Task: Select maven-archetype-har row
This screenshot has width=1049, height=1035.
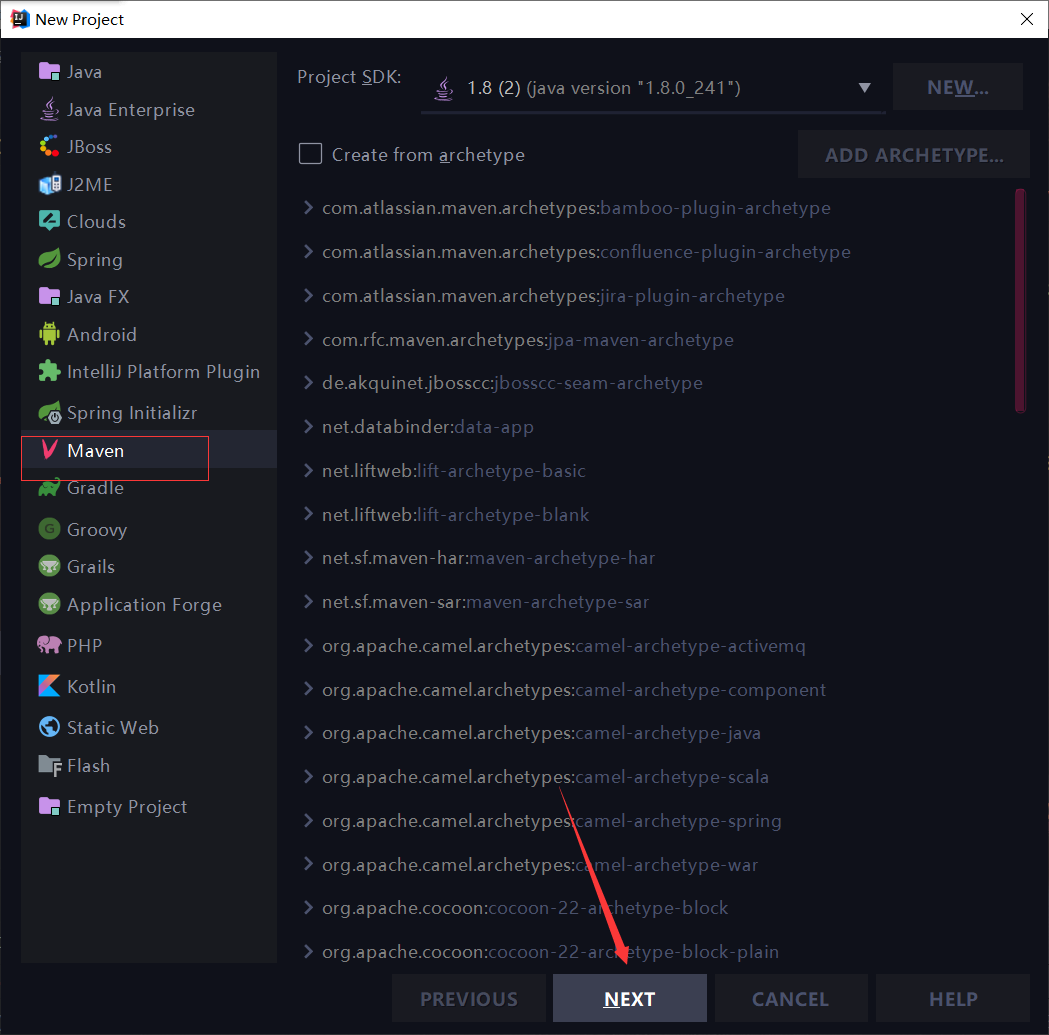Action: tap(654, 558)
